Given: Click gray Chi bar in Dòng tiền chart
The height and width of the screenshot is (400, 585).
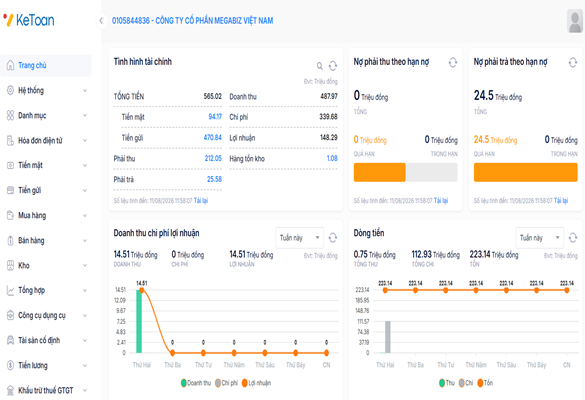Looking at the screenshot, I should [x=388, y=337].
